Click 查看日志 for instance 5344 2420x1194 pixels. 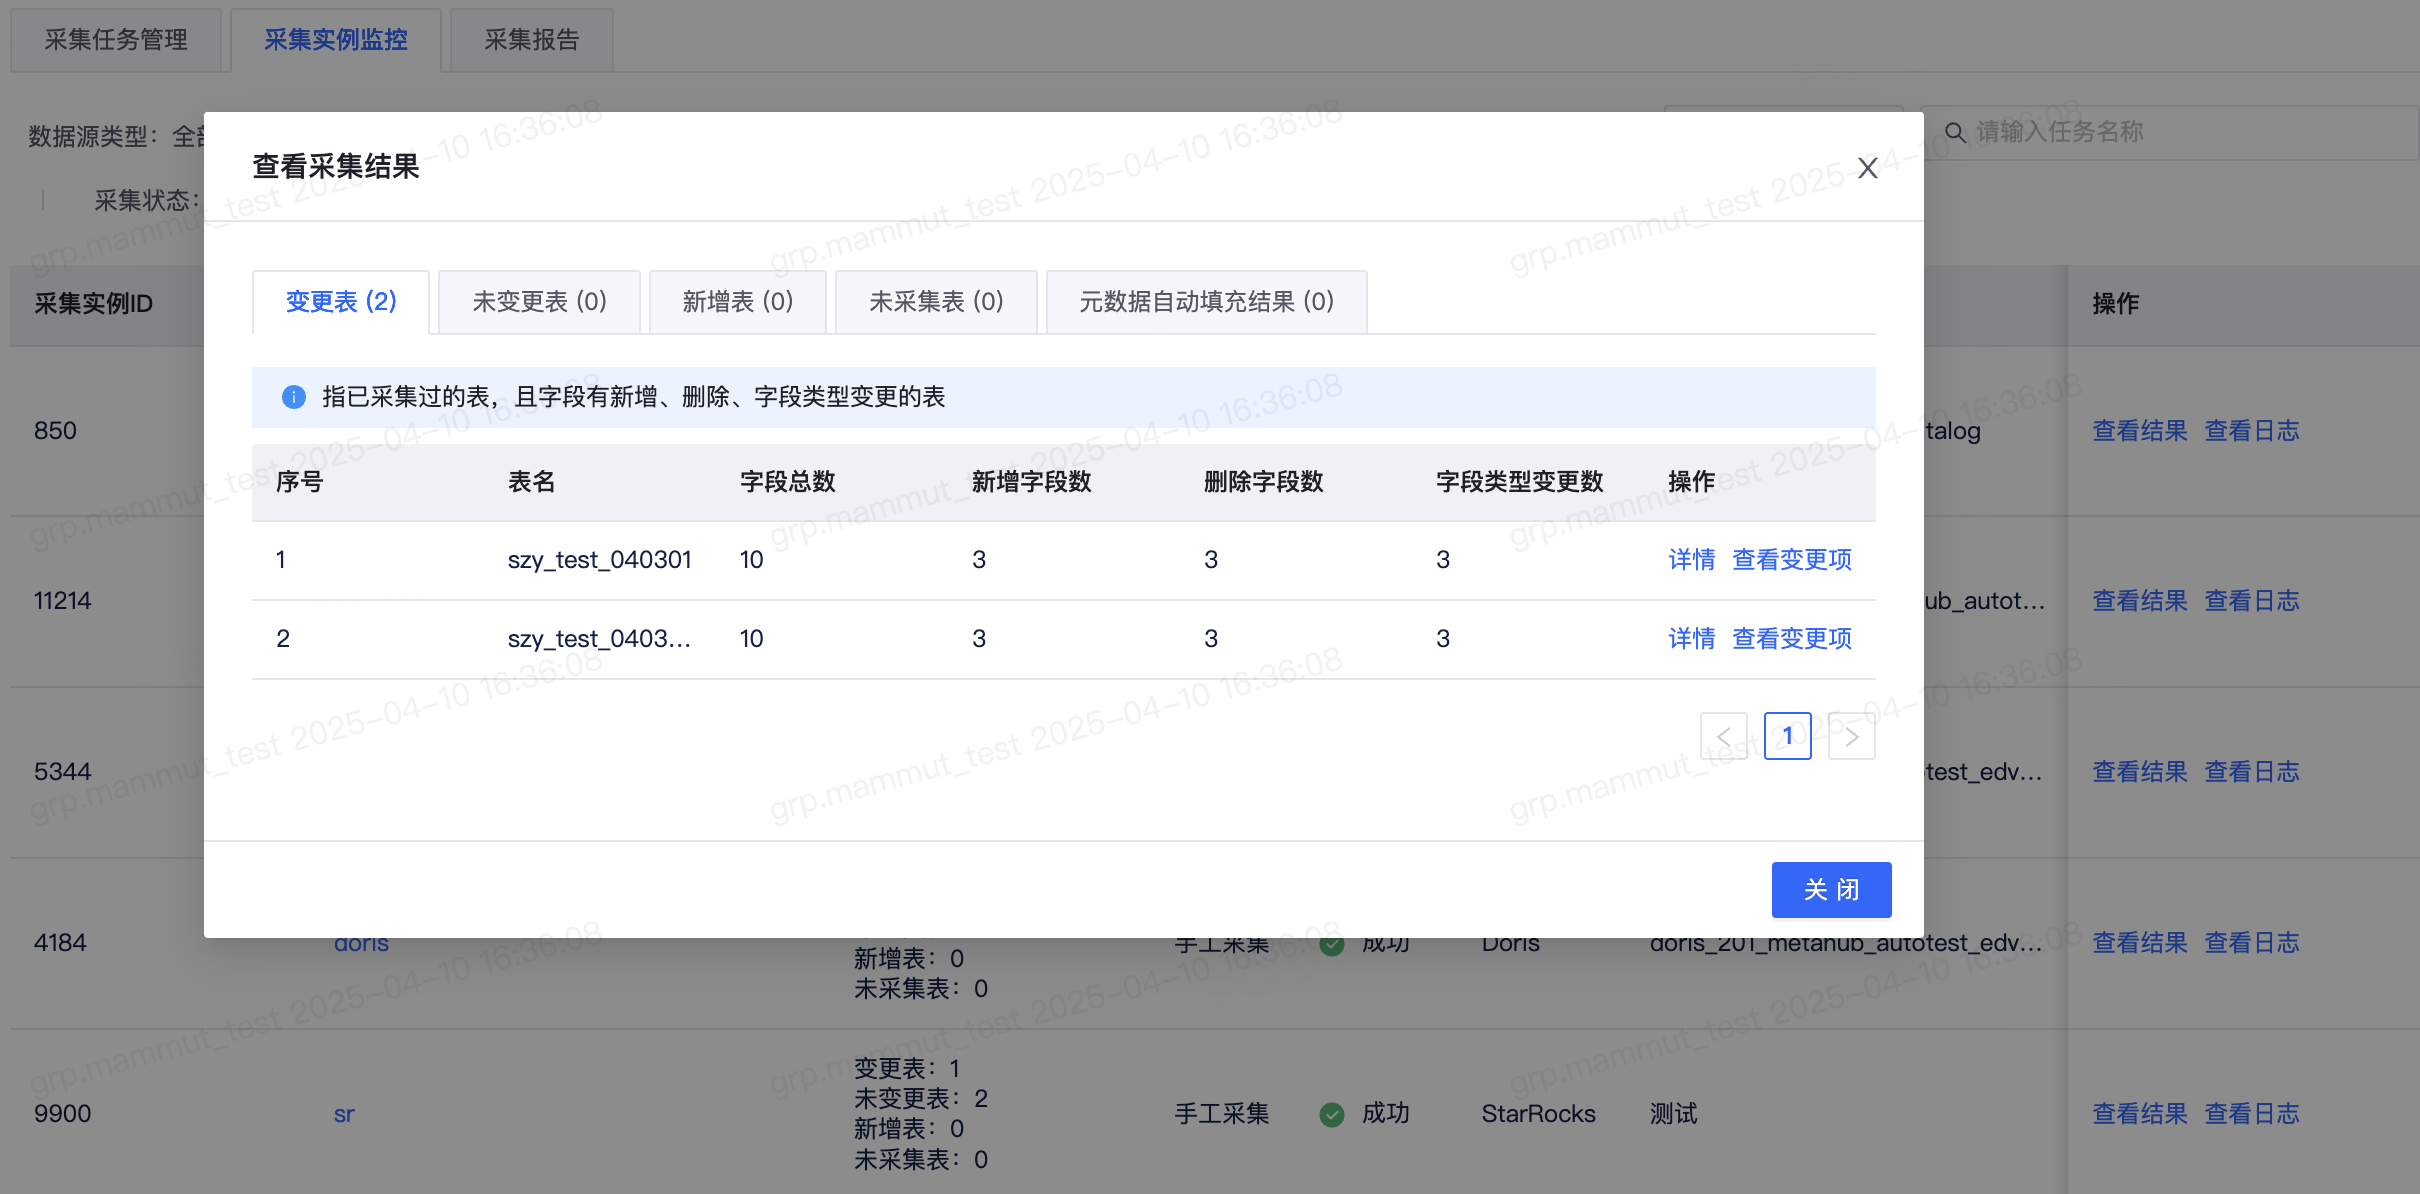(2252, 772)
